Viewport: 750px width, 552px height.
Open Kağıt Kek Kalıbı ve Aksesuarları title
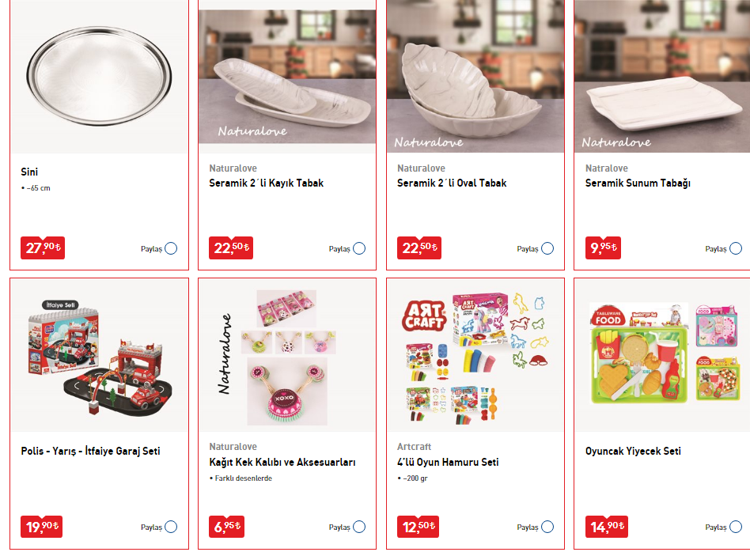[x=282, y=462]
